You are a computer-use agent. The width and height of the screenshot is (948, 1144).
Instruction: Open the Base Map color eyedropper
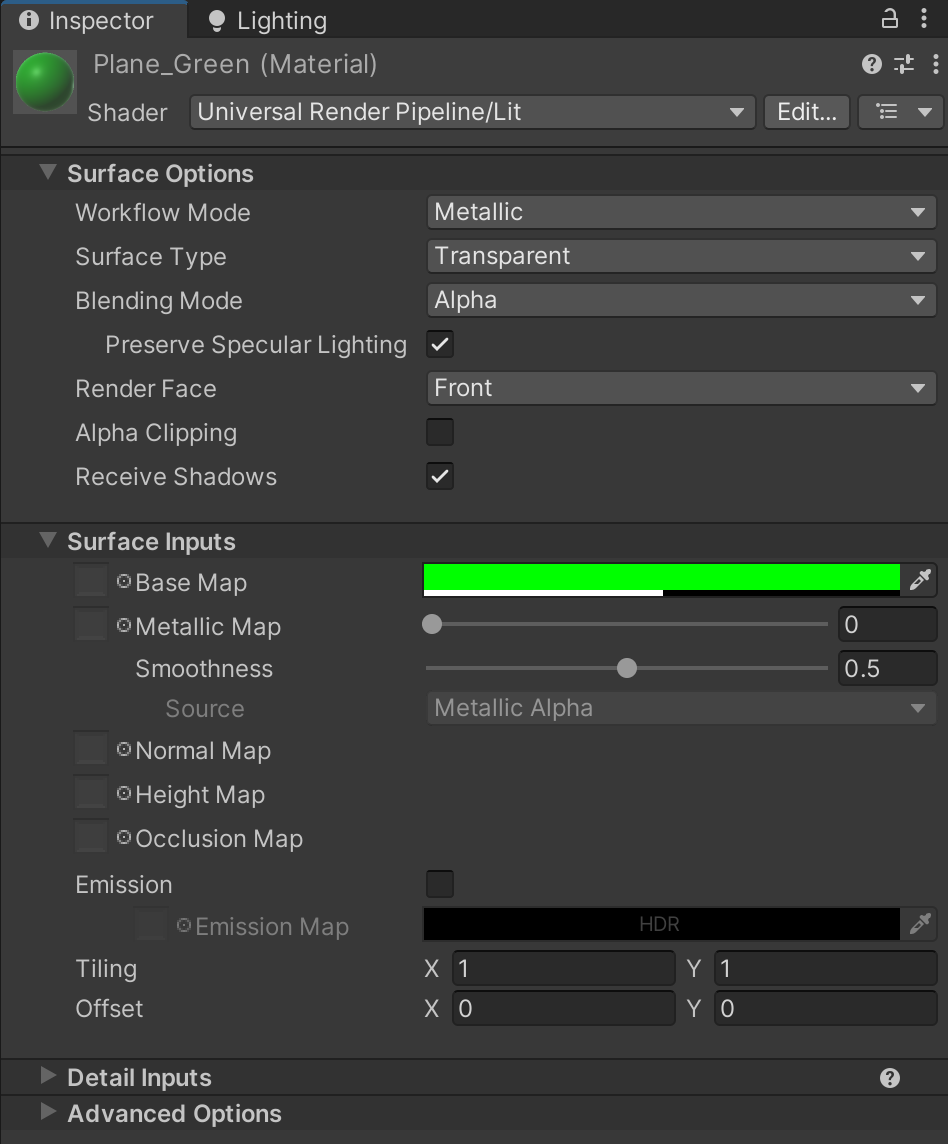(x=920, y=580)
